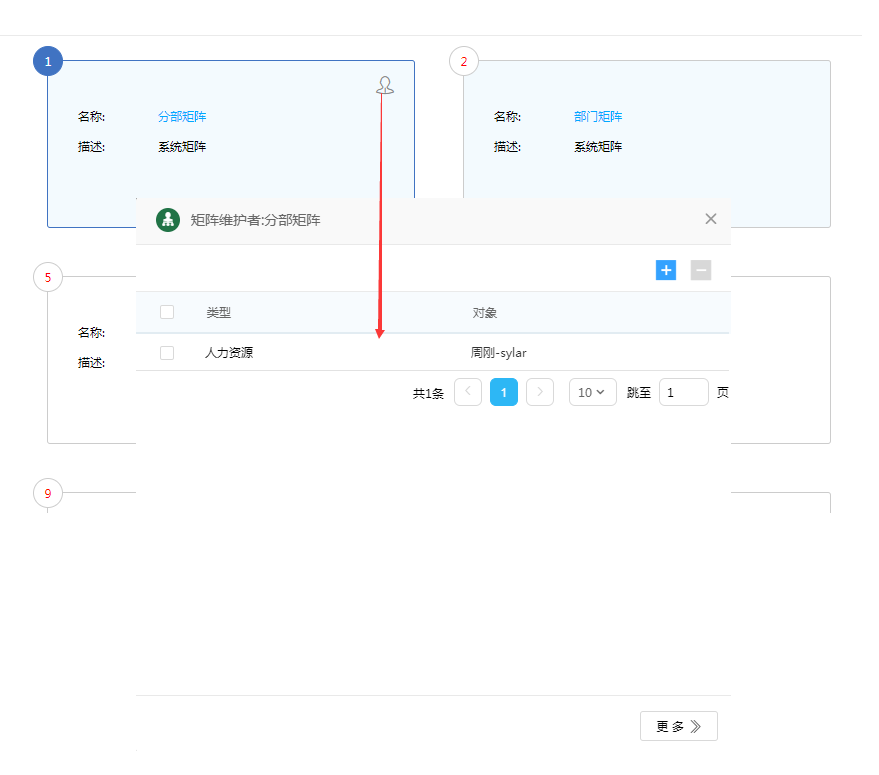Screen dimensions: 879x775
Task: Open the page size dropdown showing 10
Action: (592, 393)
